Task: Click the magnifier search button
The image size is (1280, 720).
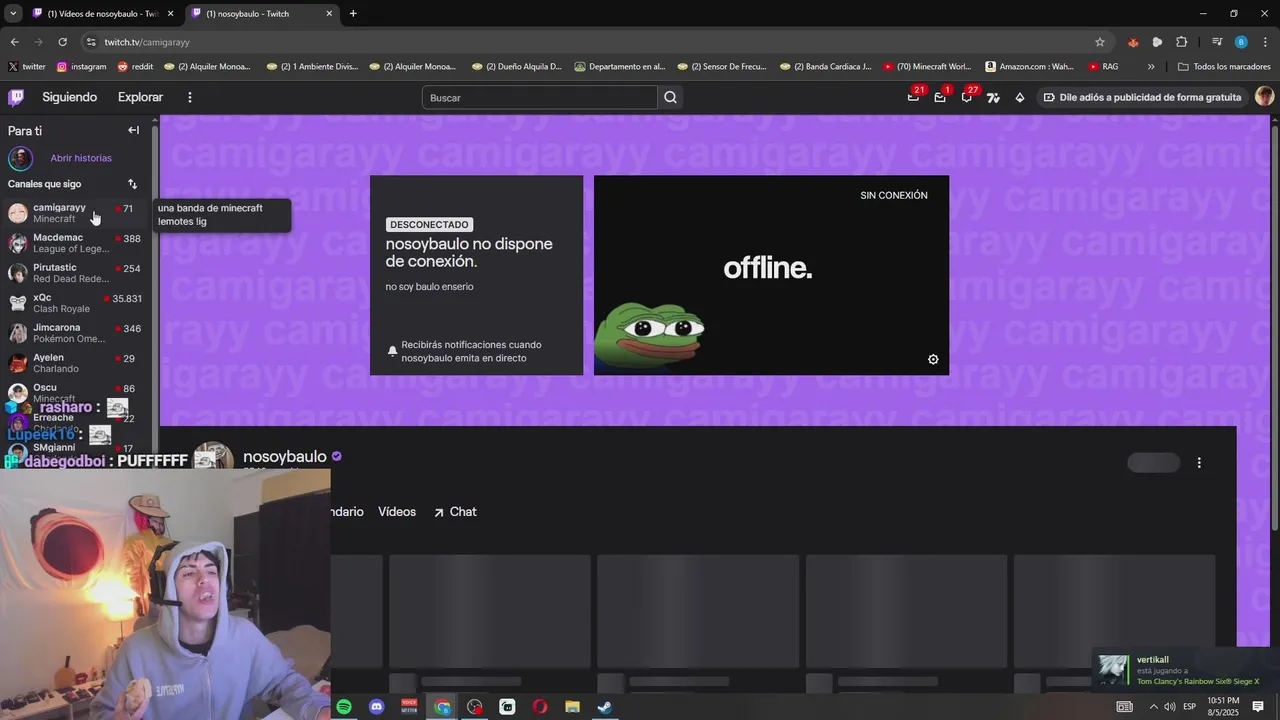Action: [670, 98]
